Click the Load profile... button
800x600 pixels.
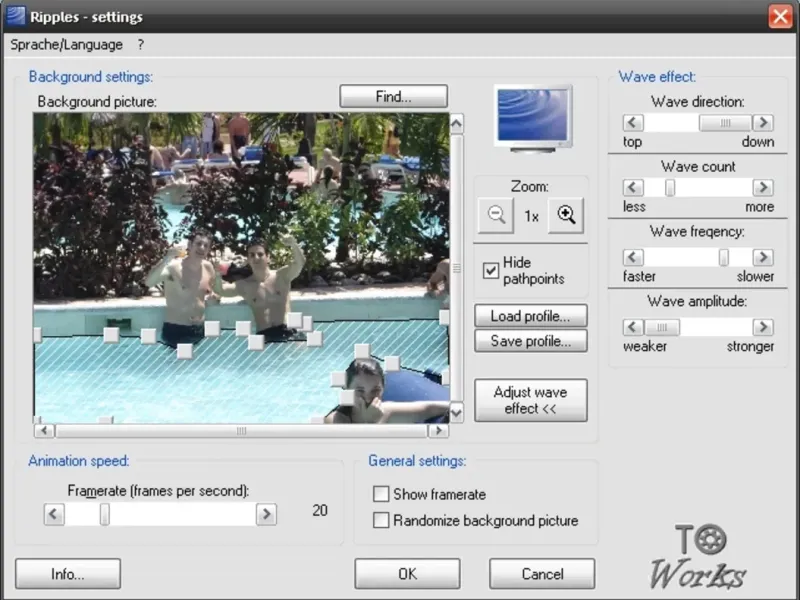(531, 316)
